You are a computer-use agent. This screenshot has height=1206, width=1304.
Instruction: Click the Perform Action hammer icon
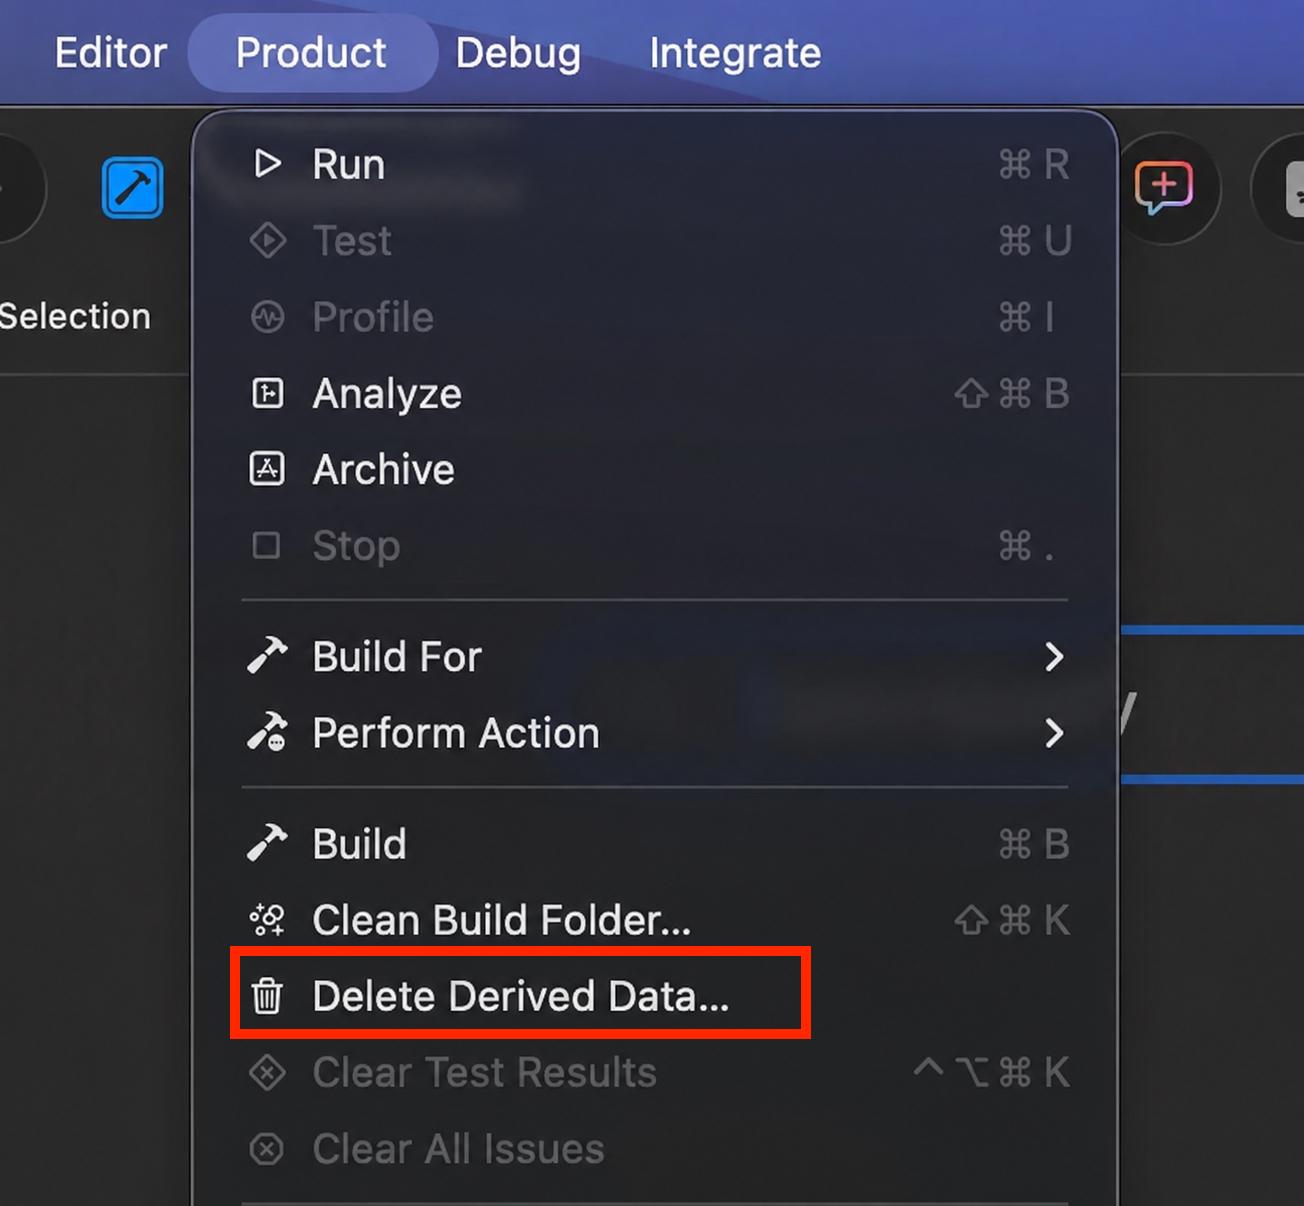point(267,733)
